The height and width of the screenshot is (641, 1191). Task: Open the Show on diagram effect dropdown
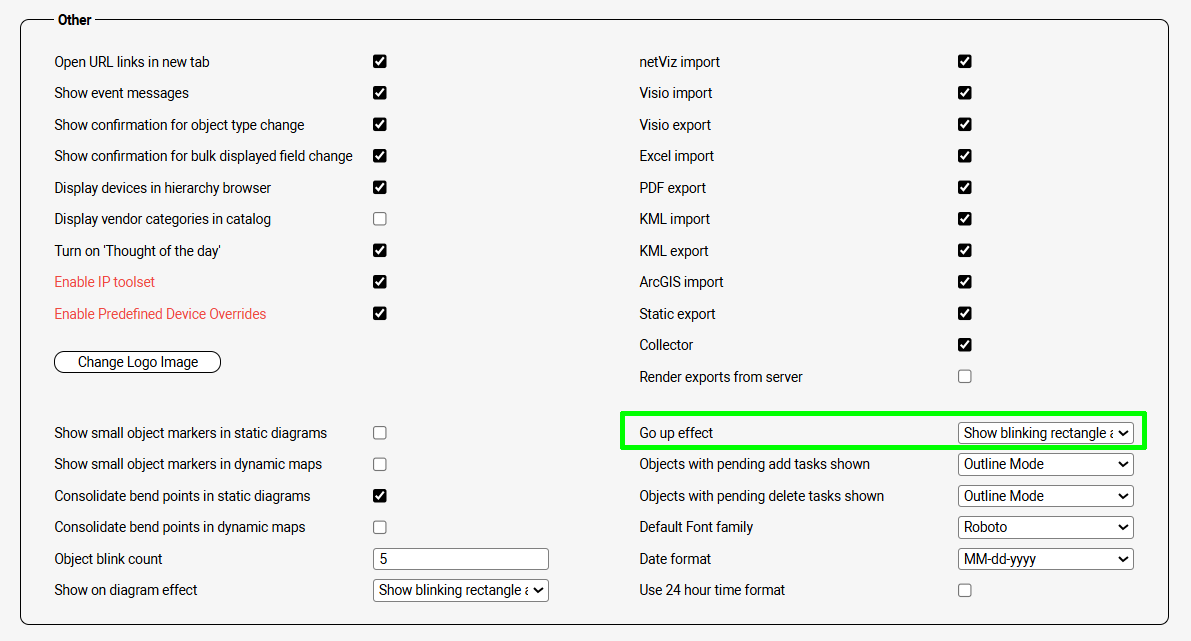pyautogui.click(x=460, y=590)
